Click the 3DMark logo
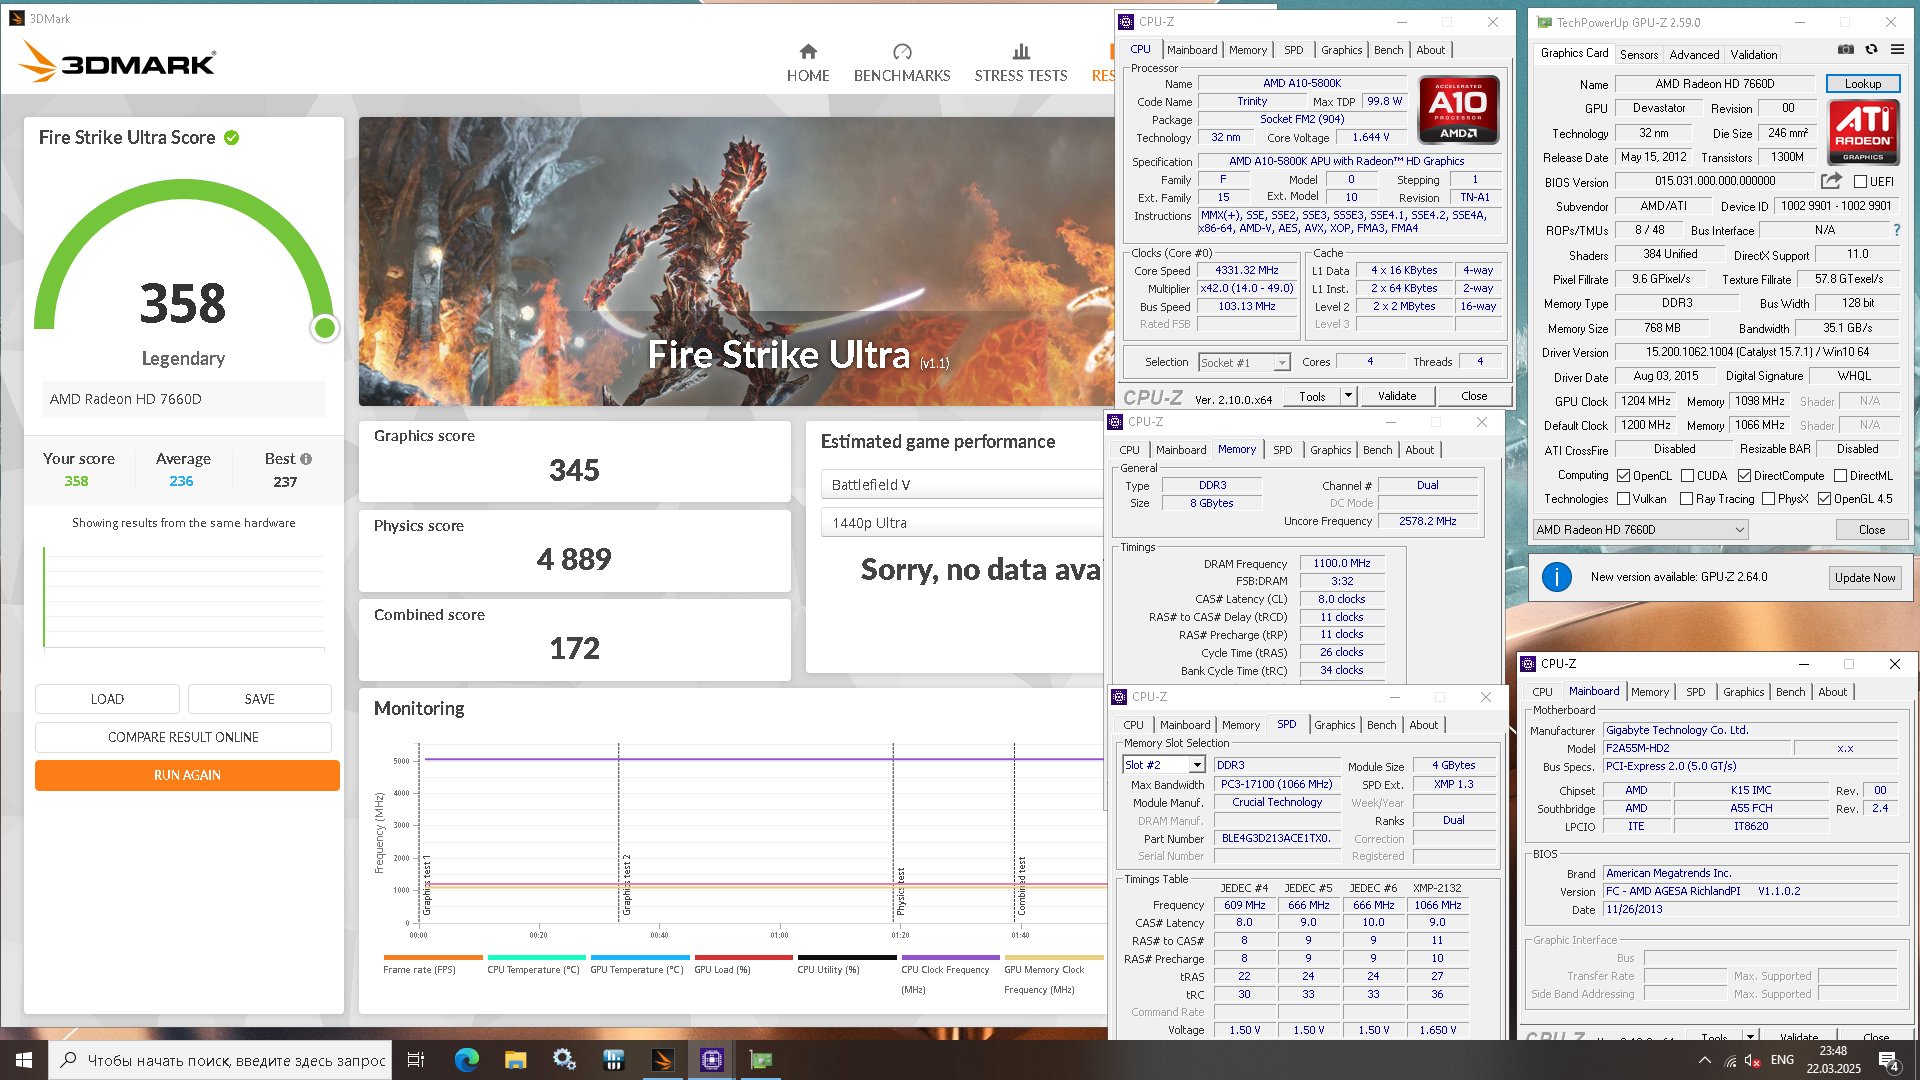 pyautogui.click(x=117, y=62)
